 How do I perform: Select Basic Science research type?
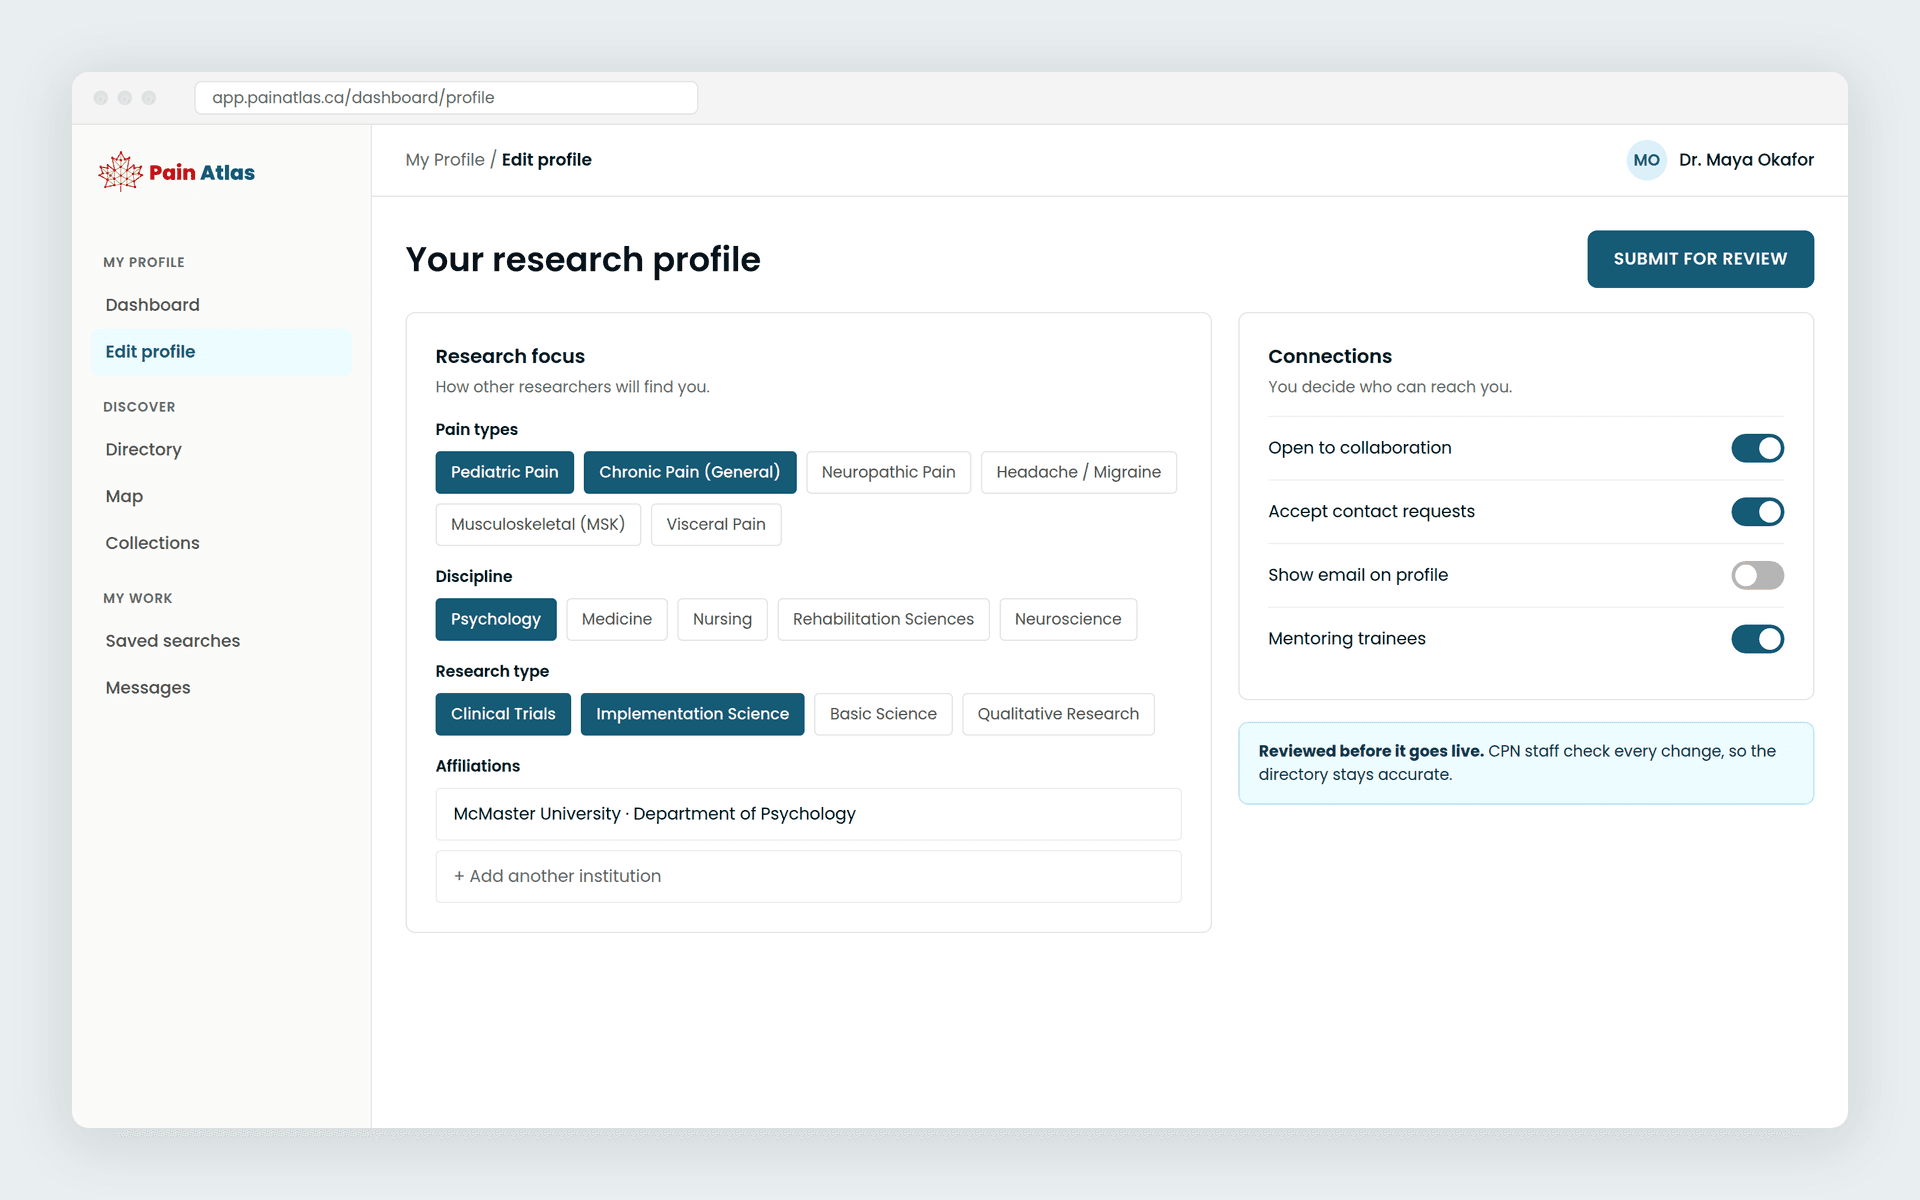tap(883, 714)
